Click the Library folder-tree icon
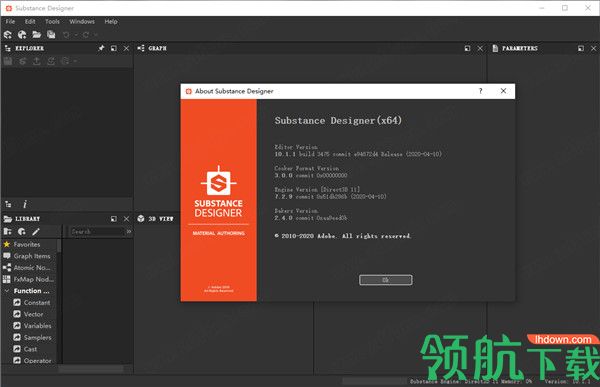Image resolution: width=600 pixels, height=387 pixels. click(8, 232)
